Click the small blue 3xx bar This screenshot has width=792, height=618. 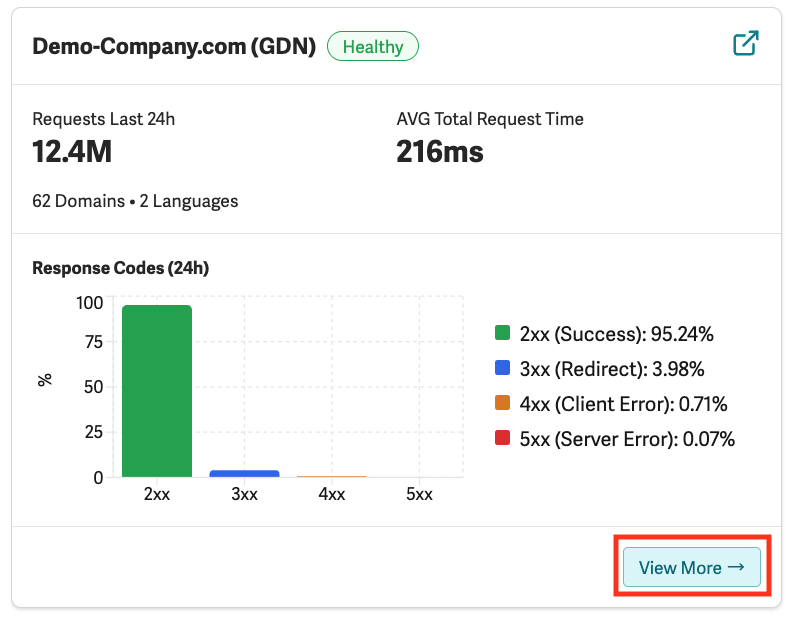[244, 473]
